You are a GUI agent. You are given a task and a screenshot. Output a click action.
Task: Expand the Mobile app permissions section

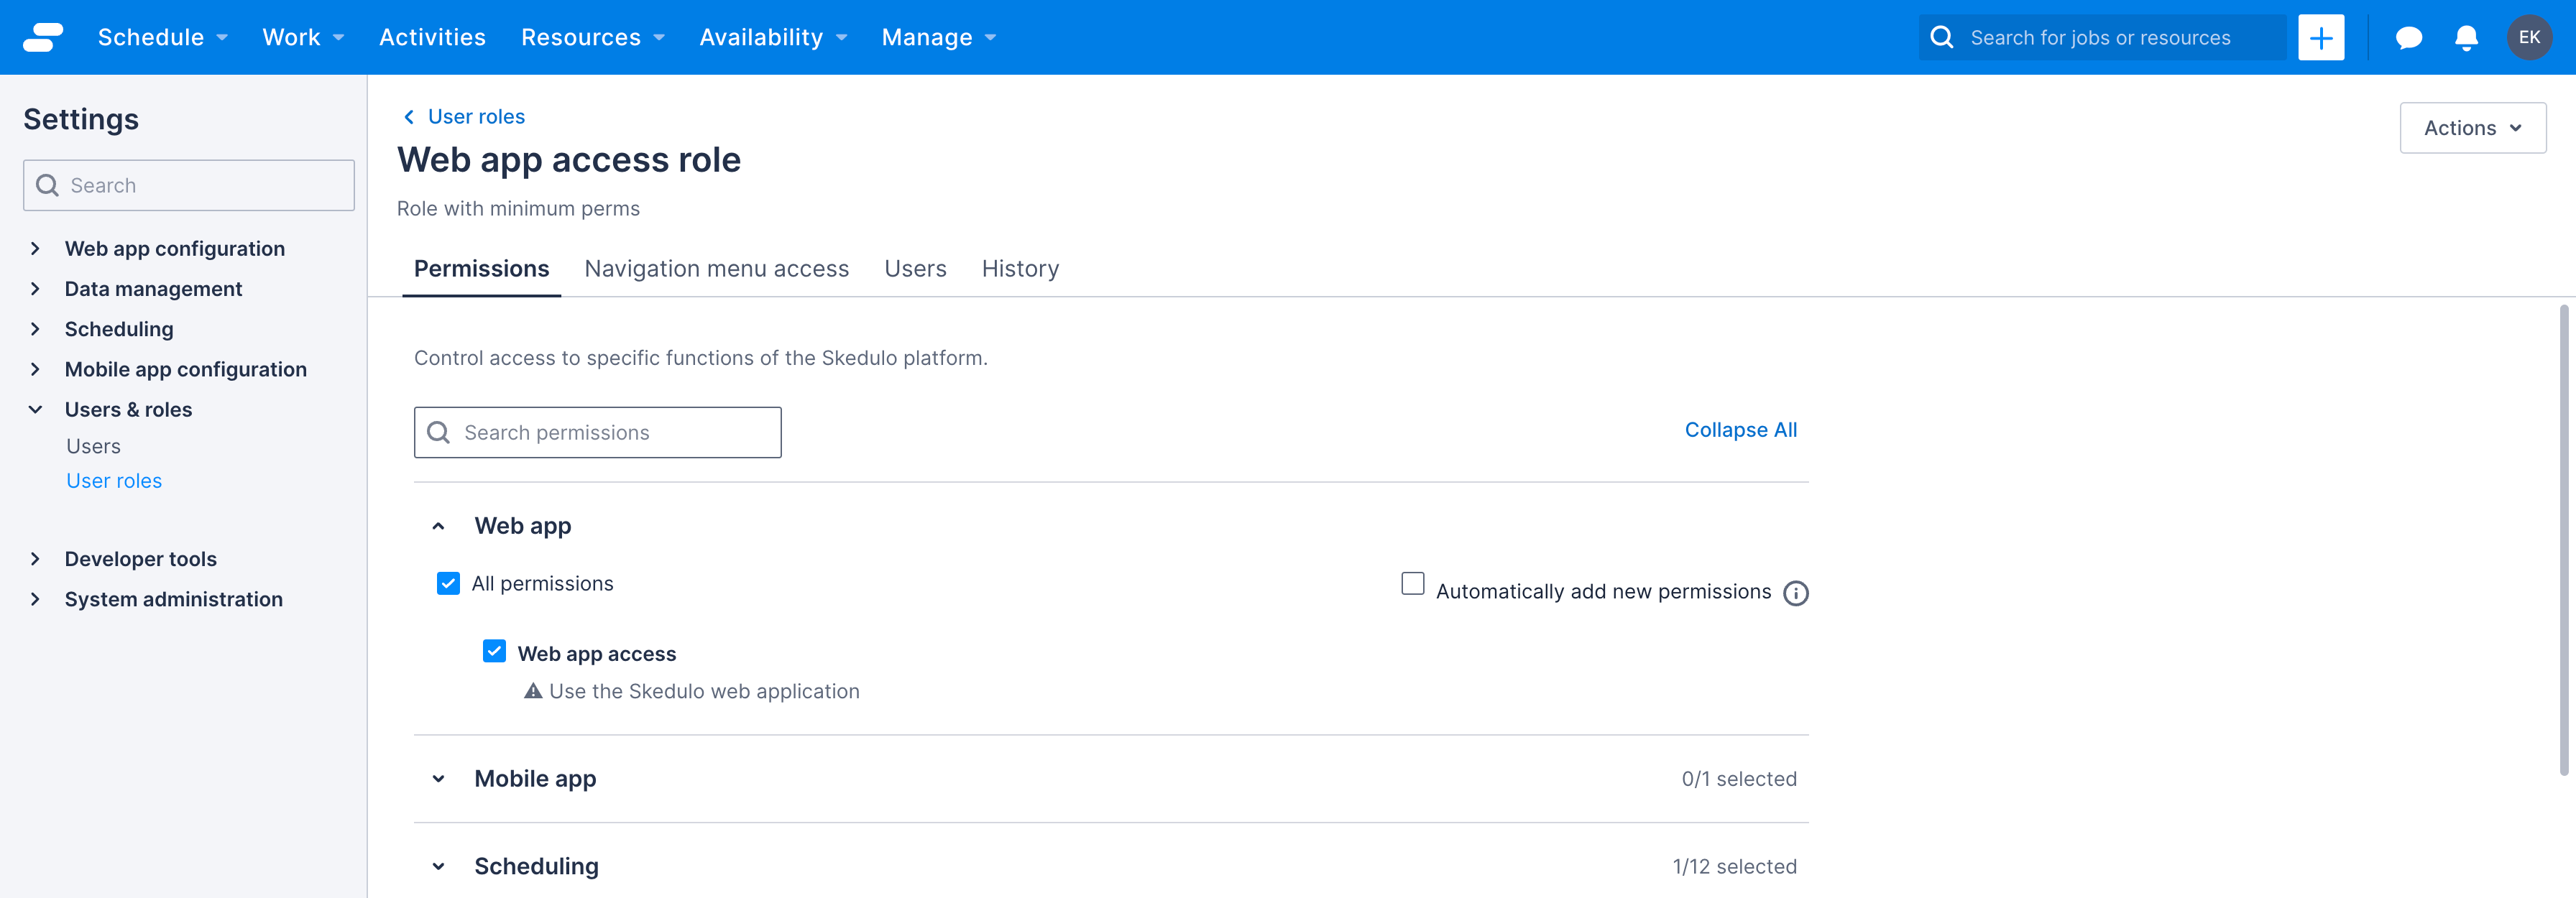(438, 778)
